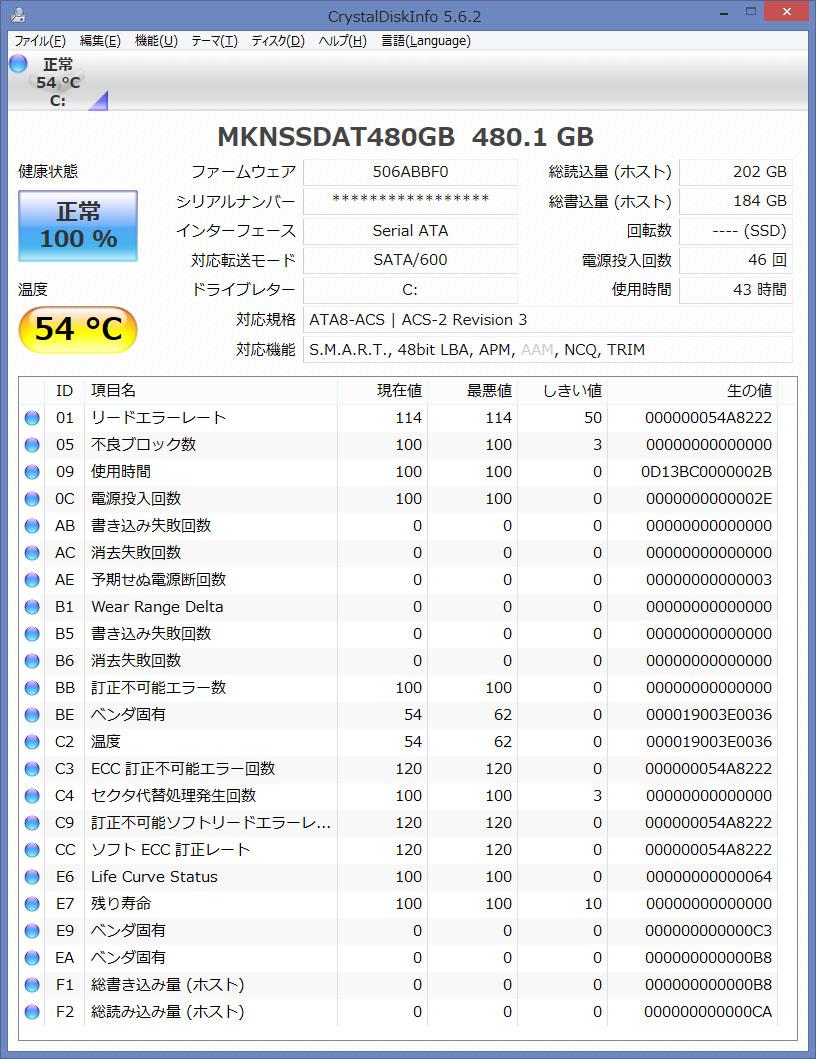The height and width of the screenshot is (1059, 816).
Task: Click status orb for ID AC row
Action: 32,552
